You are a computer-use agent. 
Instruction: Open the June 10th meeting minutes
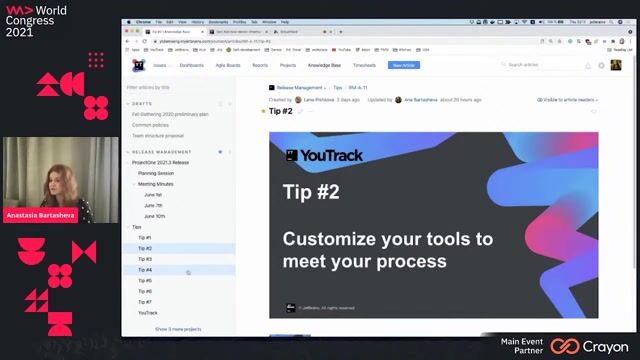[x=155, y=216]
